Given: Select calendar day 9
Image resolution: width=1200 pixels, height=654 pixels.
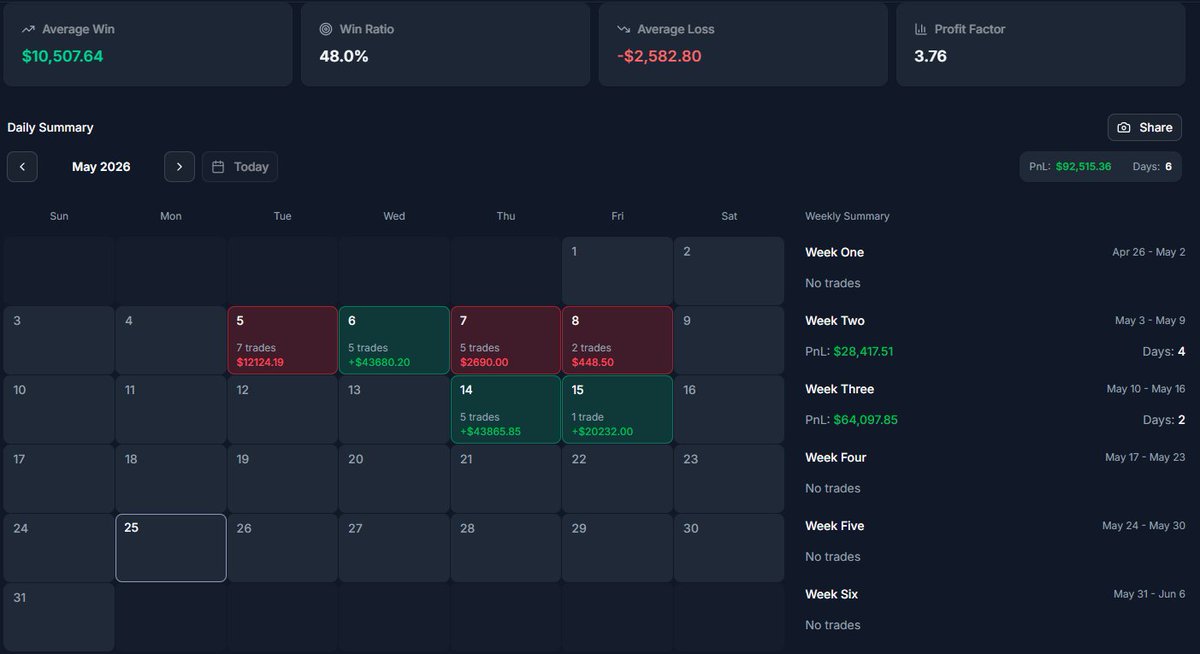Looking at the screenshot, I should (x=729, y=340).
